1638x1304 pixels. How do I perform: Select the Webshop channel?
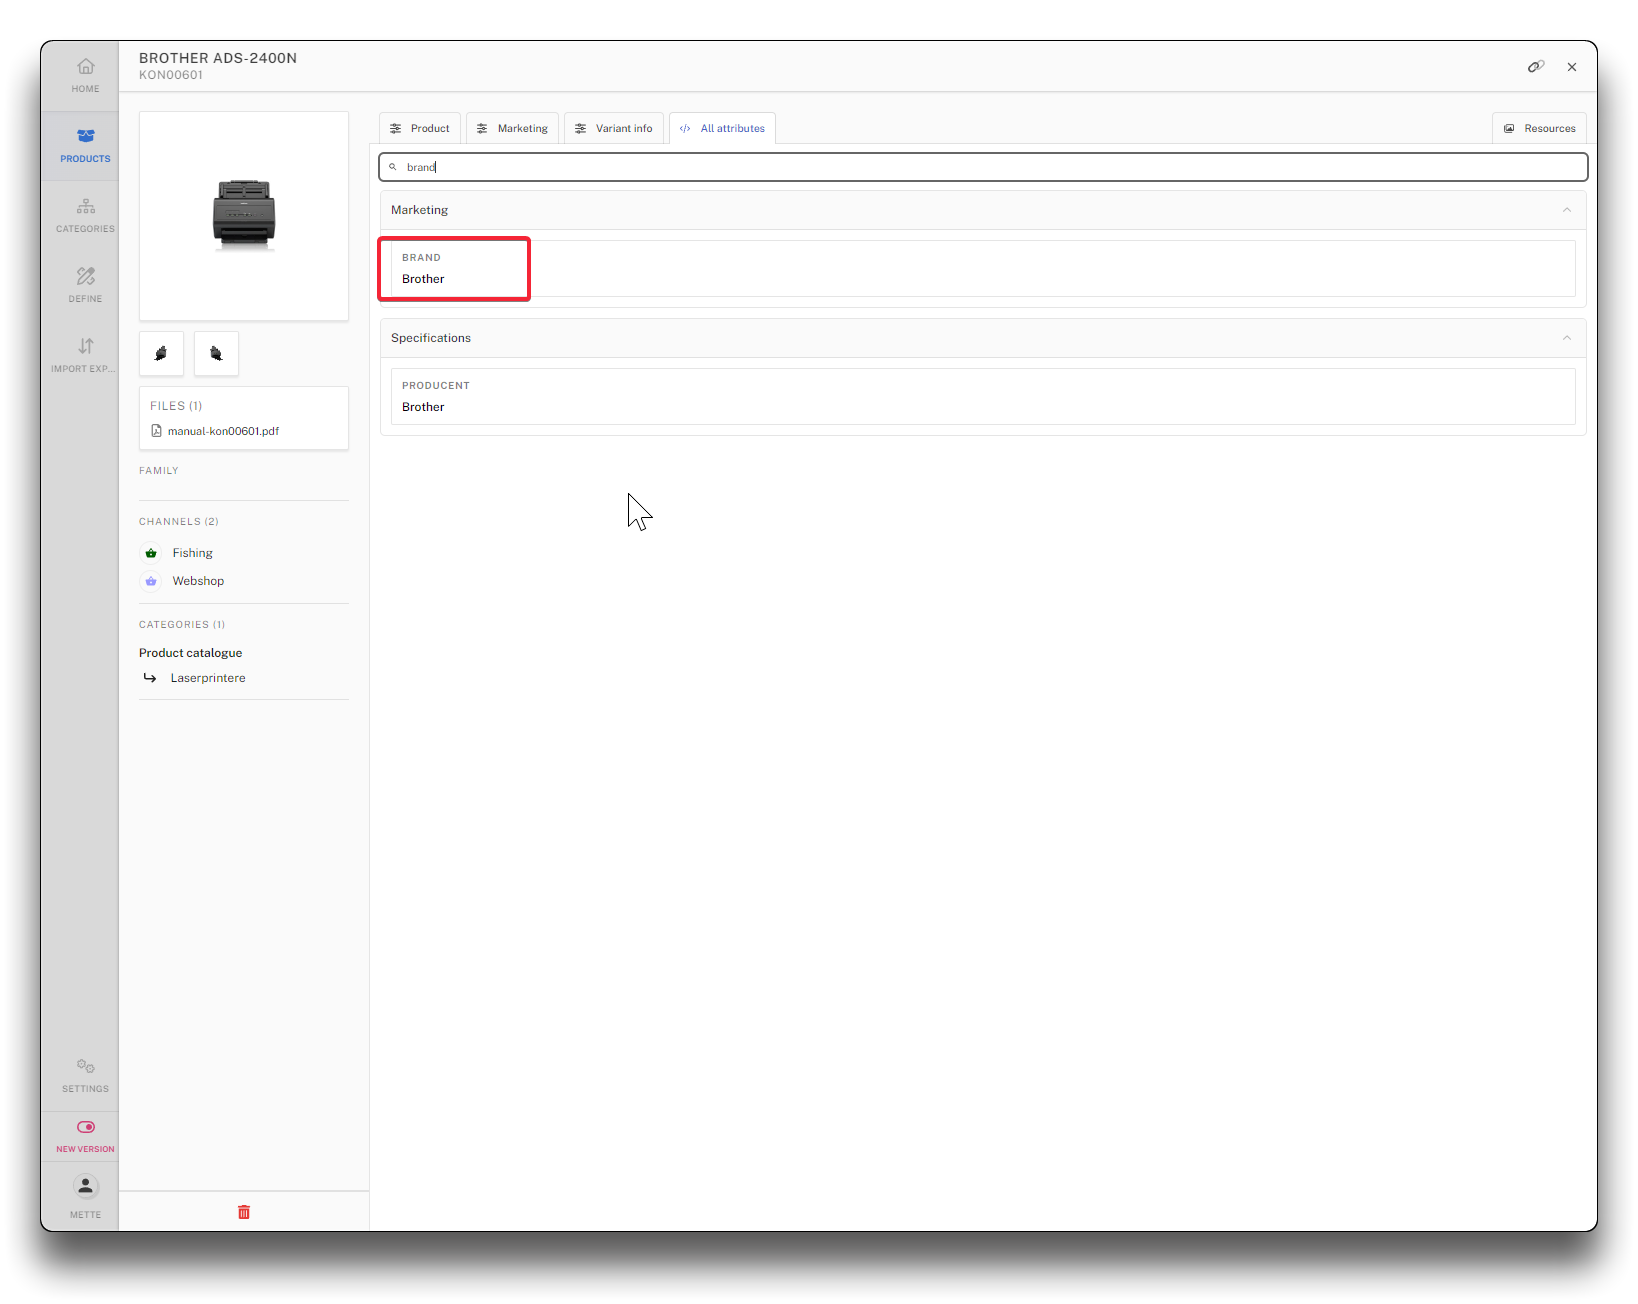coord(197,581)
